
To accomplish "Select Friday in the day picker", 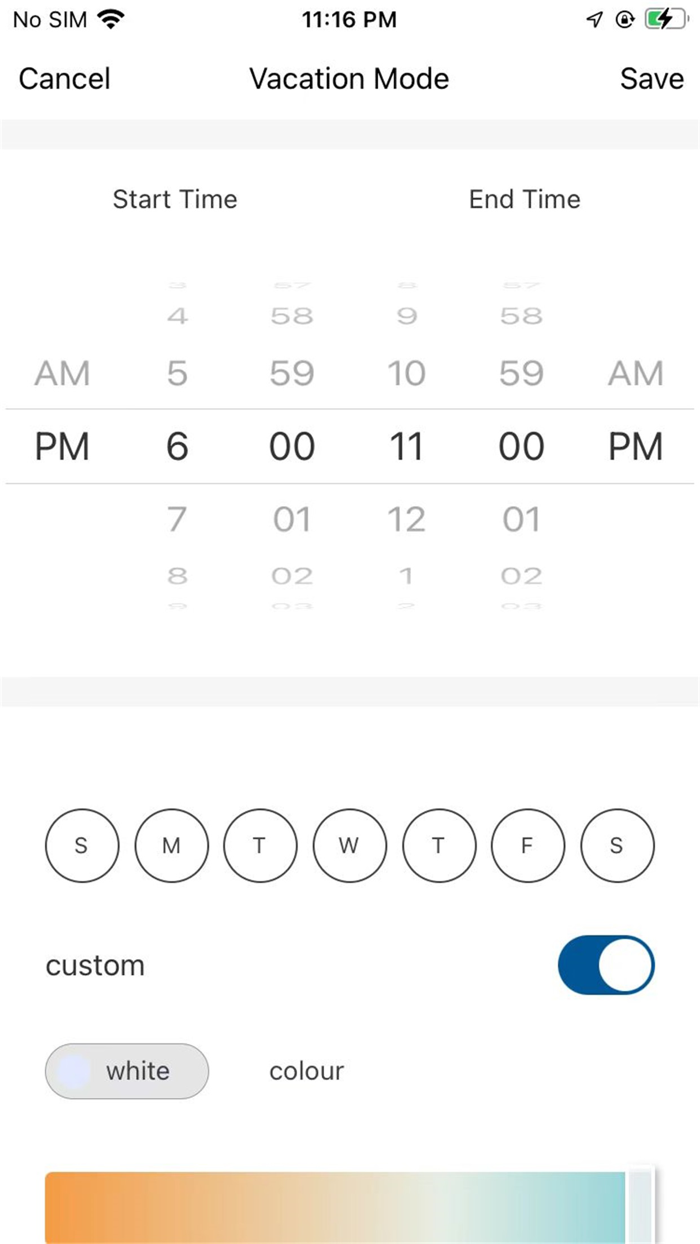I will [527, 845].
